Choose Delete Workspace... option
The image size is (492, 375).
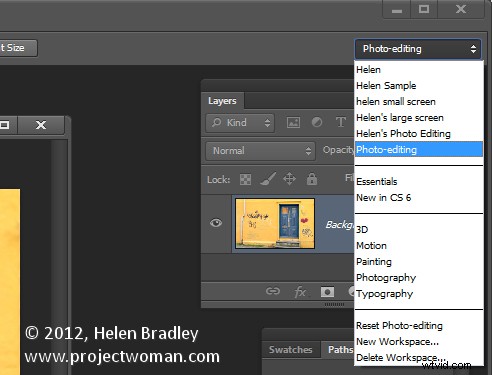(x=419, y=357)
